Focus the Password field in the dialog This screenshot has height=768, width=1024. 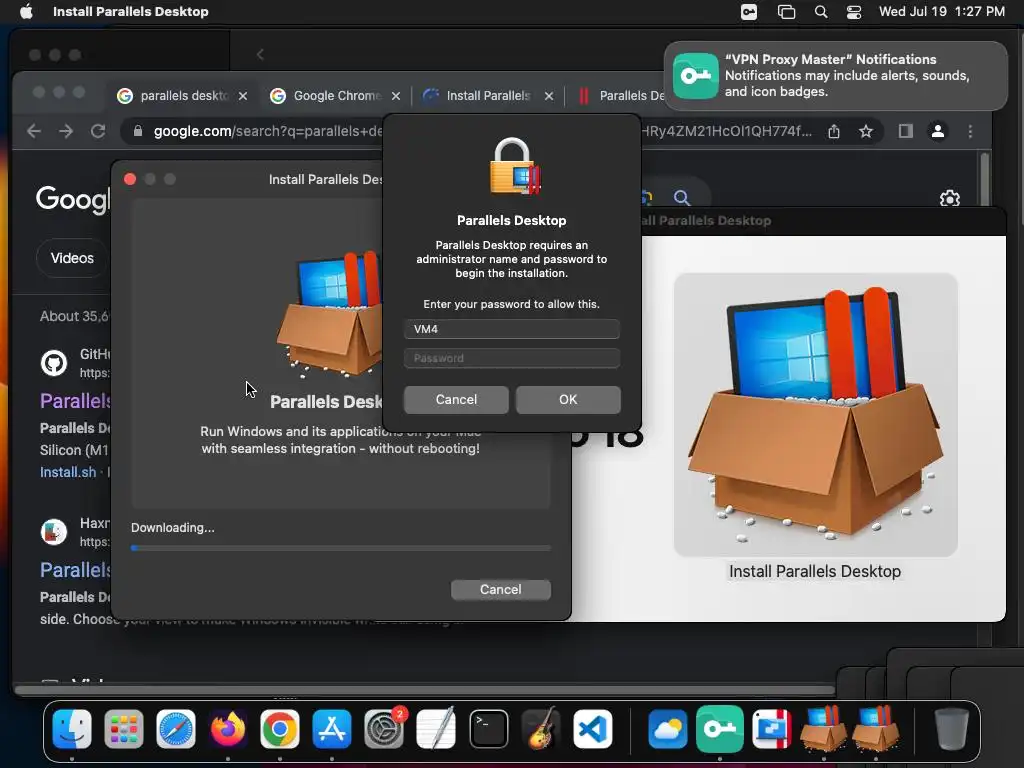pyautogui.click(x=511, y=358)
